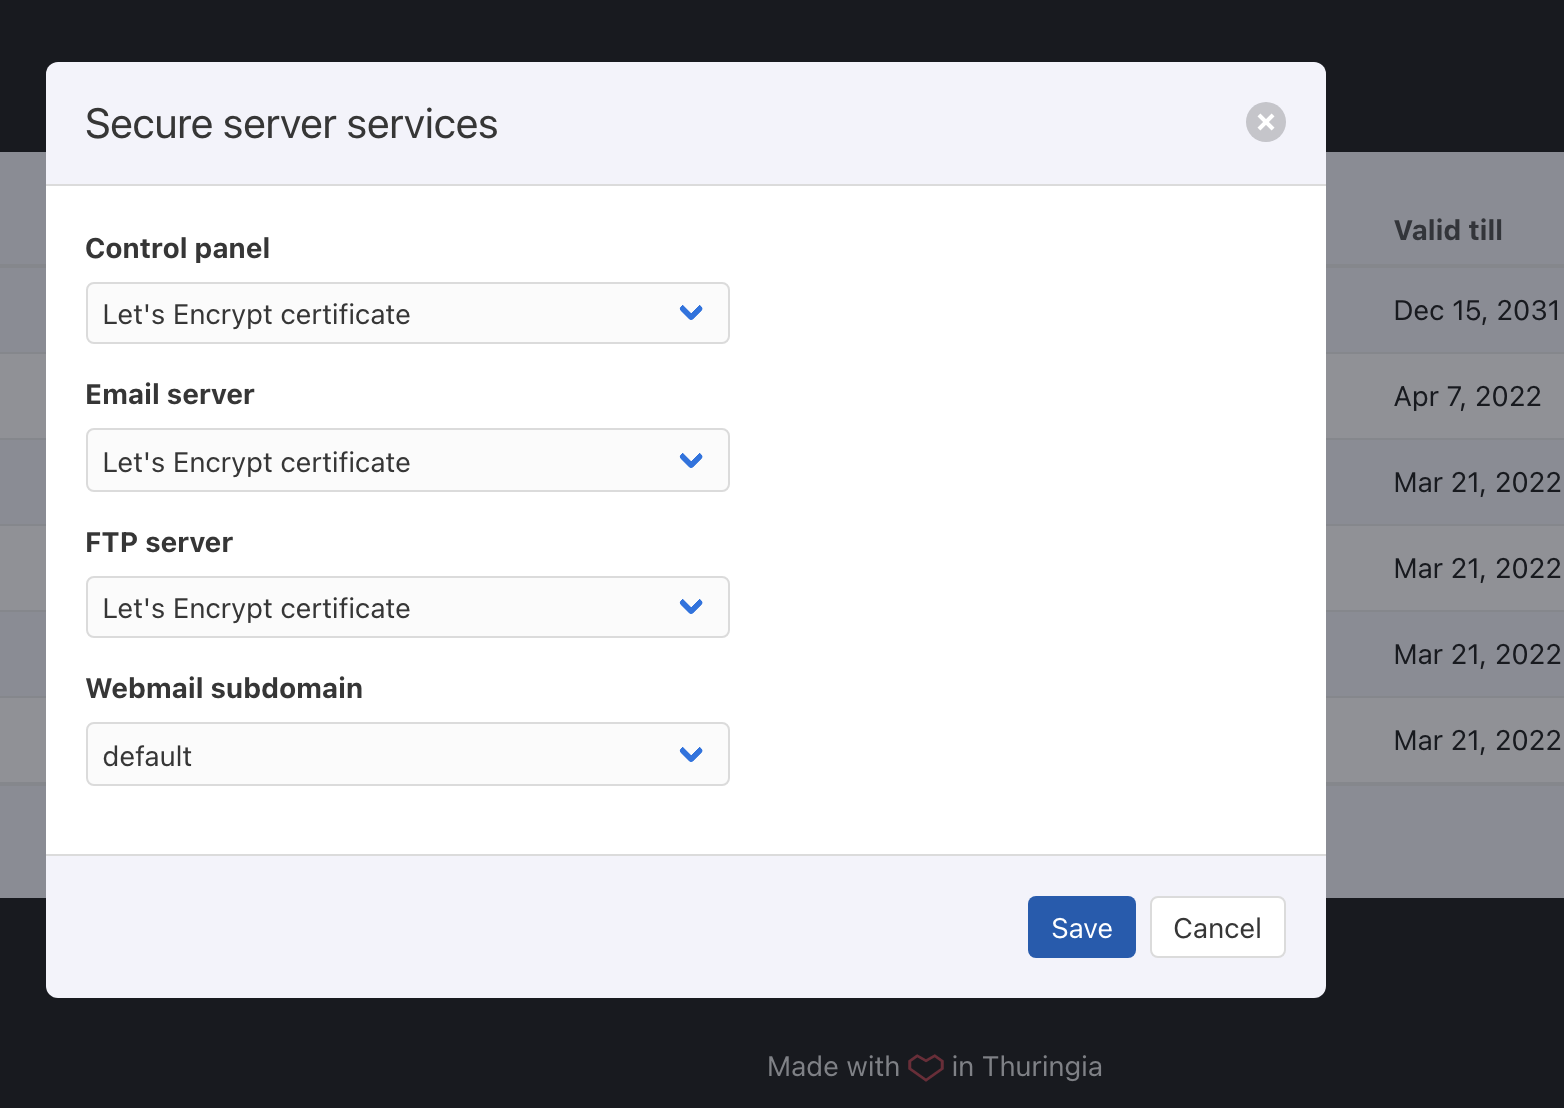Click the Webmail subdomain field label
1564x1108 pixels.
tap(224, 688)
